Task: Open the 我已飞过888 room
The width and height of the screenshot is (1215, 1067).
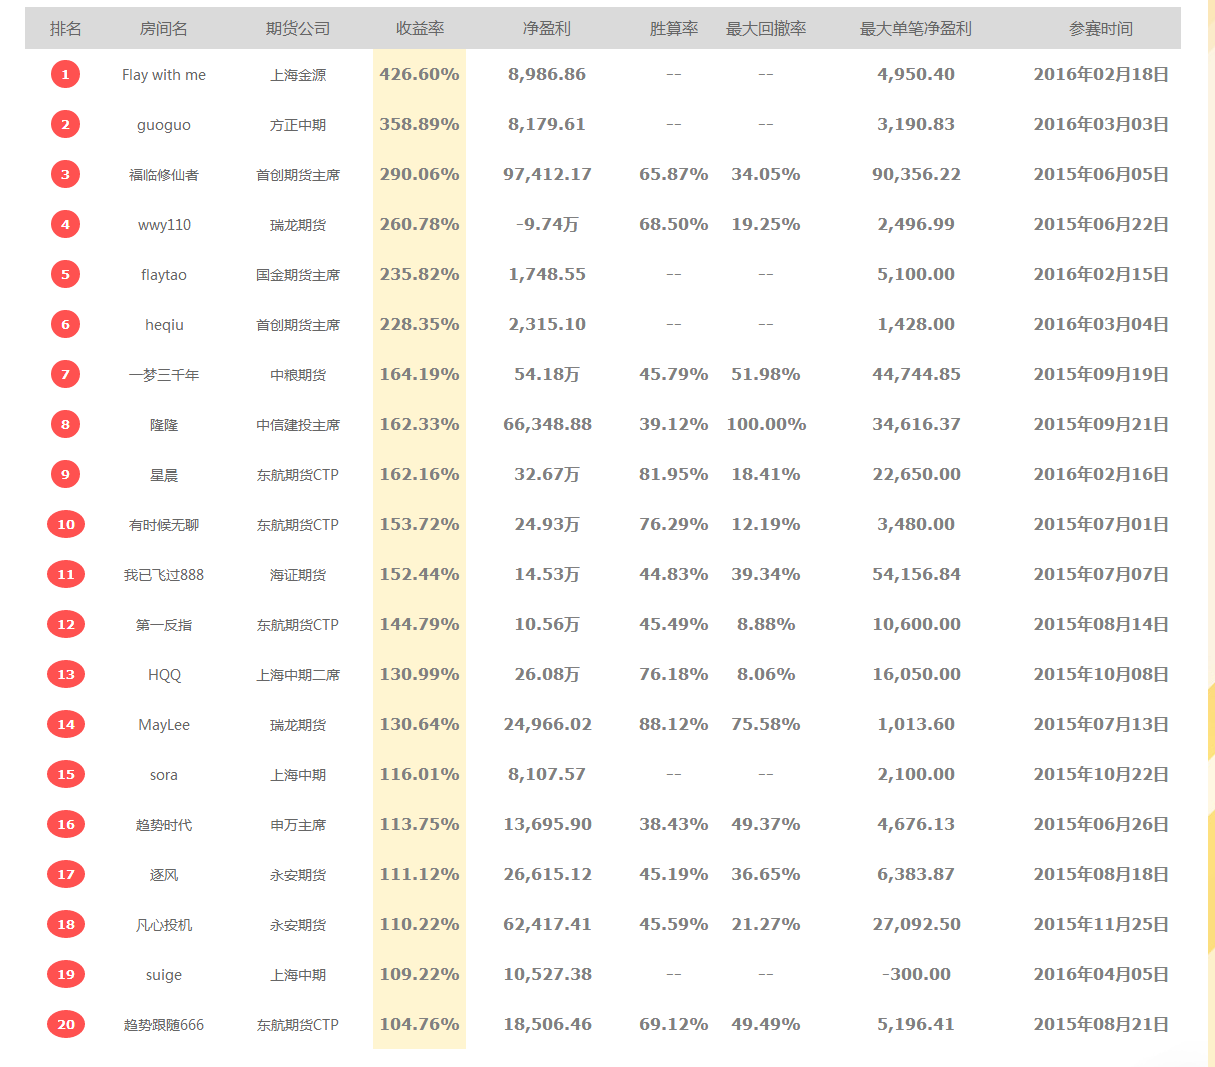Action: (x=164, y=575)
